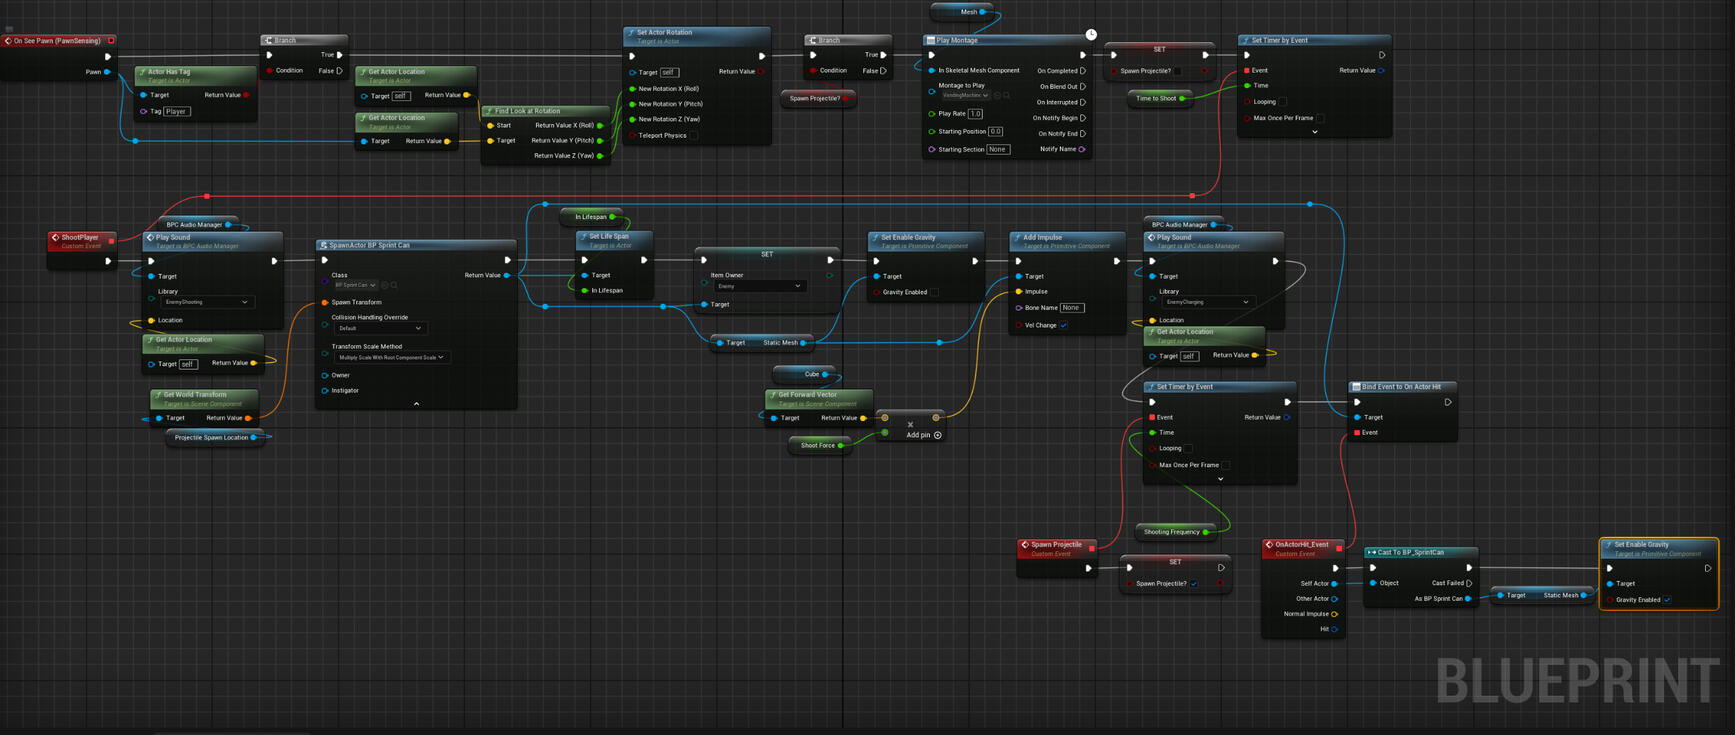Screen dimensions: 1735x735
Task: Click the Play Montage clock icon
Action: (1091, 35)
